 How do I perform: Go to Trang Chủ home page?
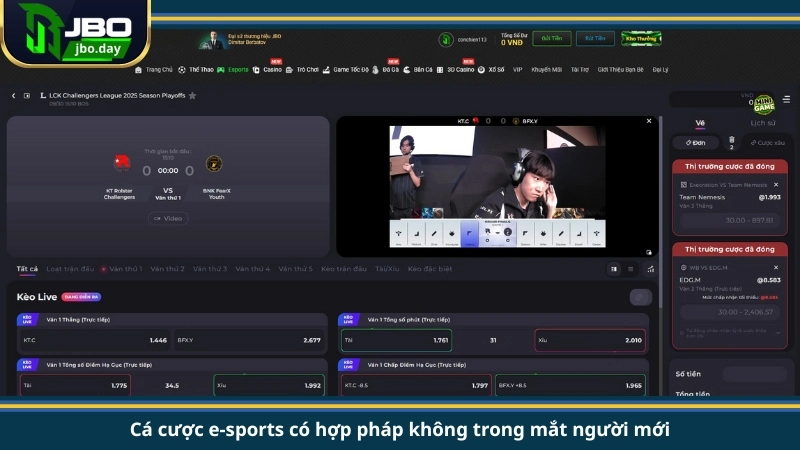tap(154, 70)
